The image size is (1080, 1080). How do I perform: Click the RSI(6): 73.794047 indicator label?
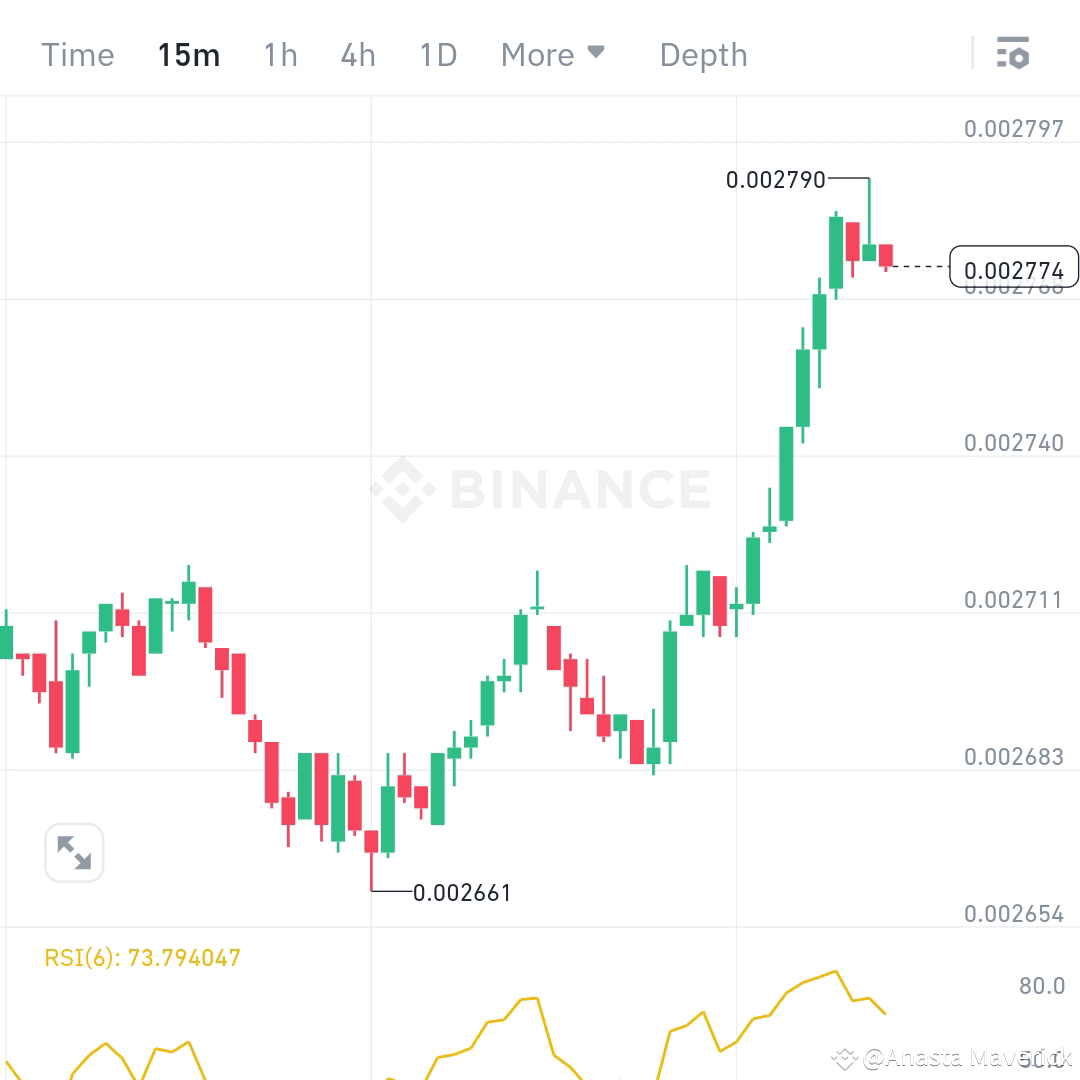140,957
